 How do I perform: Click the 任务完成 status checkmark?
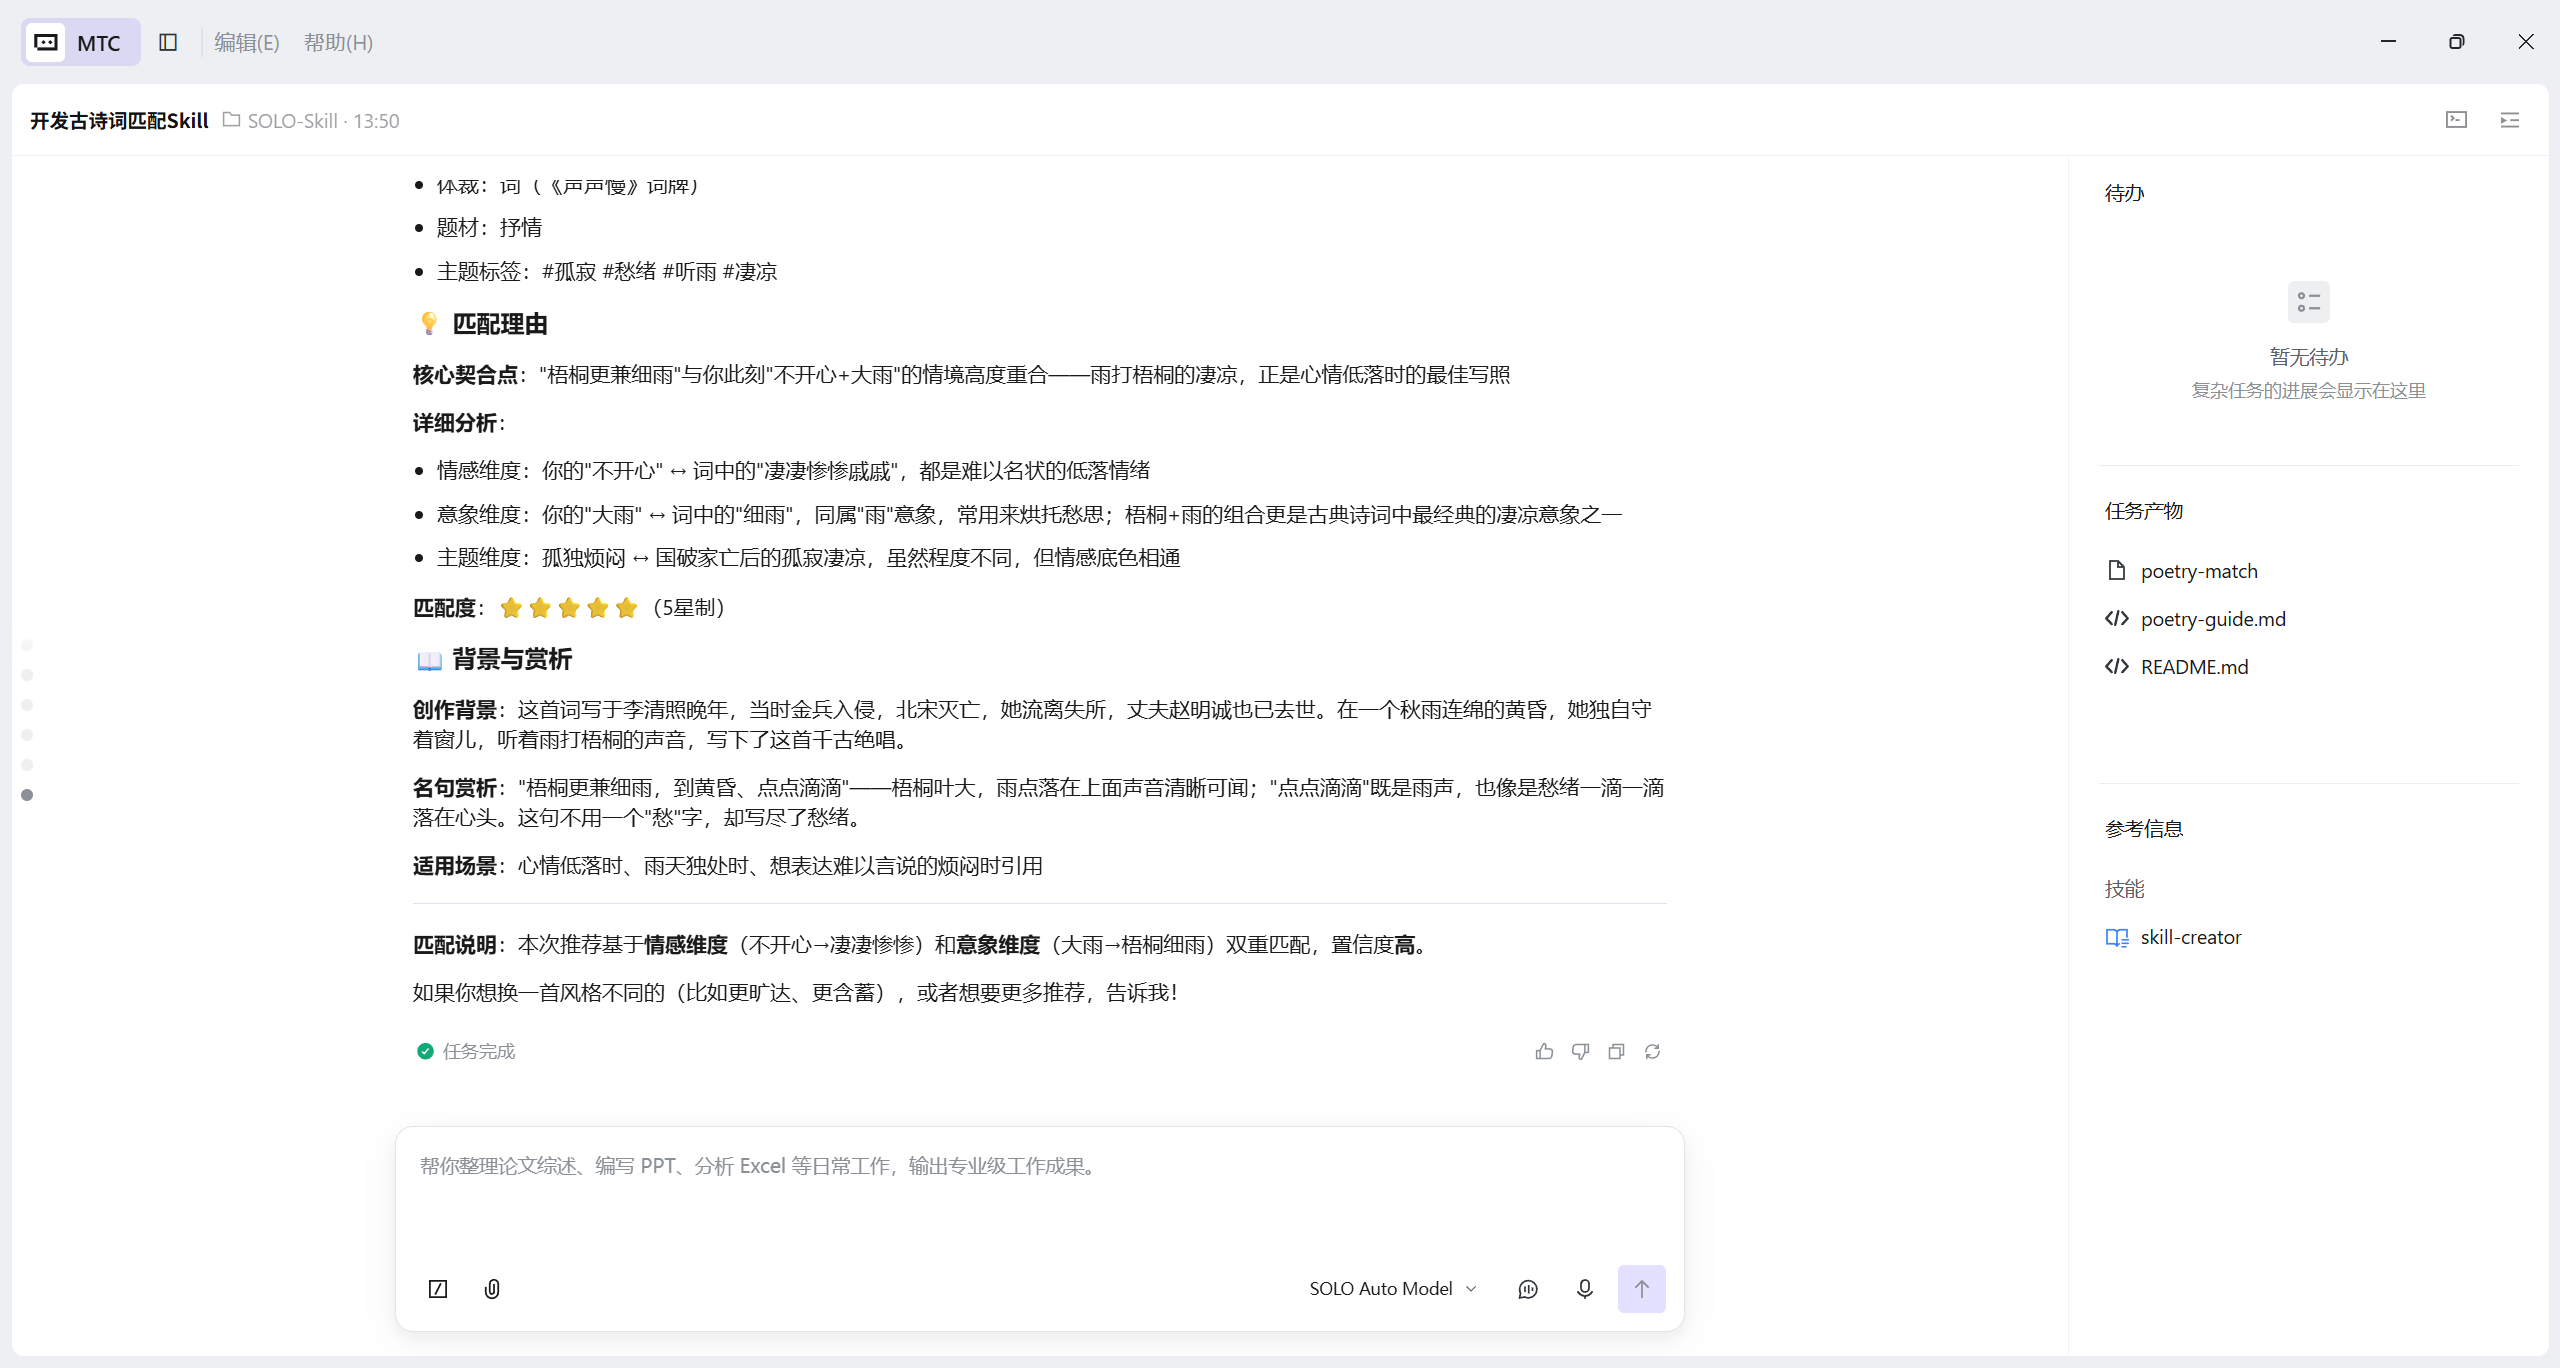coord(425,1051)
